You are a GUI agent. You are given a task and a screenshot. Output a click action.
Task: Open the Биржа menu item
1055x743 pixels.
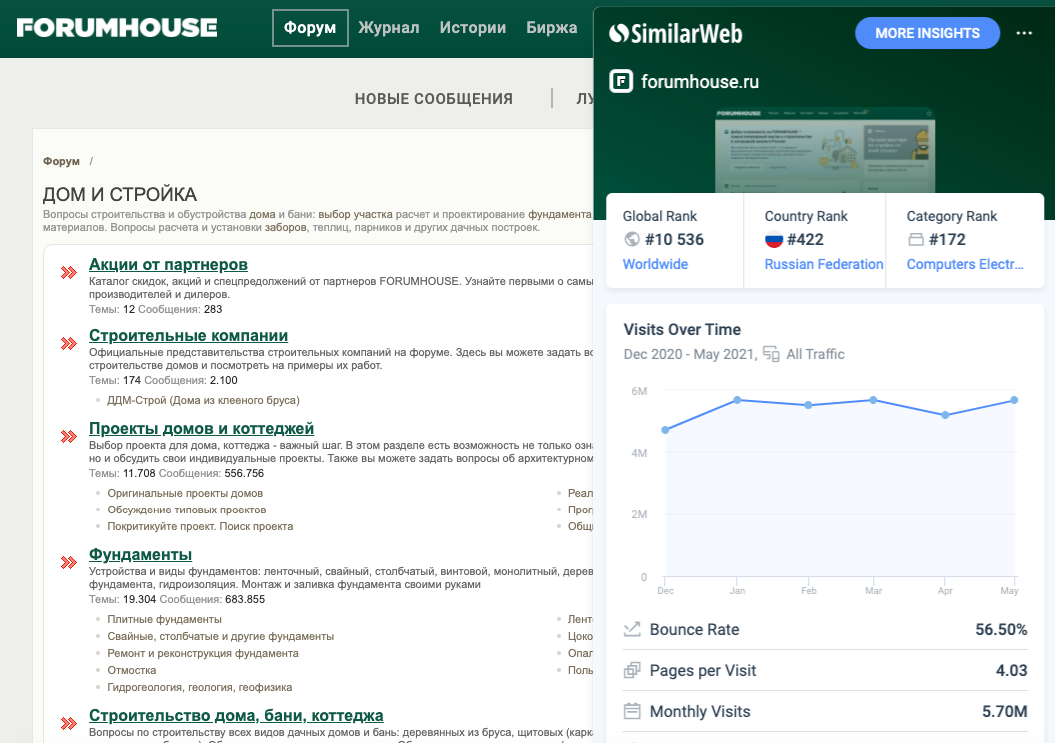coord(552,28)
